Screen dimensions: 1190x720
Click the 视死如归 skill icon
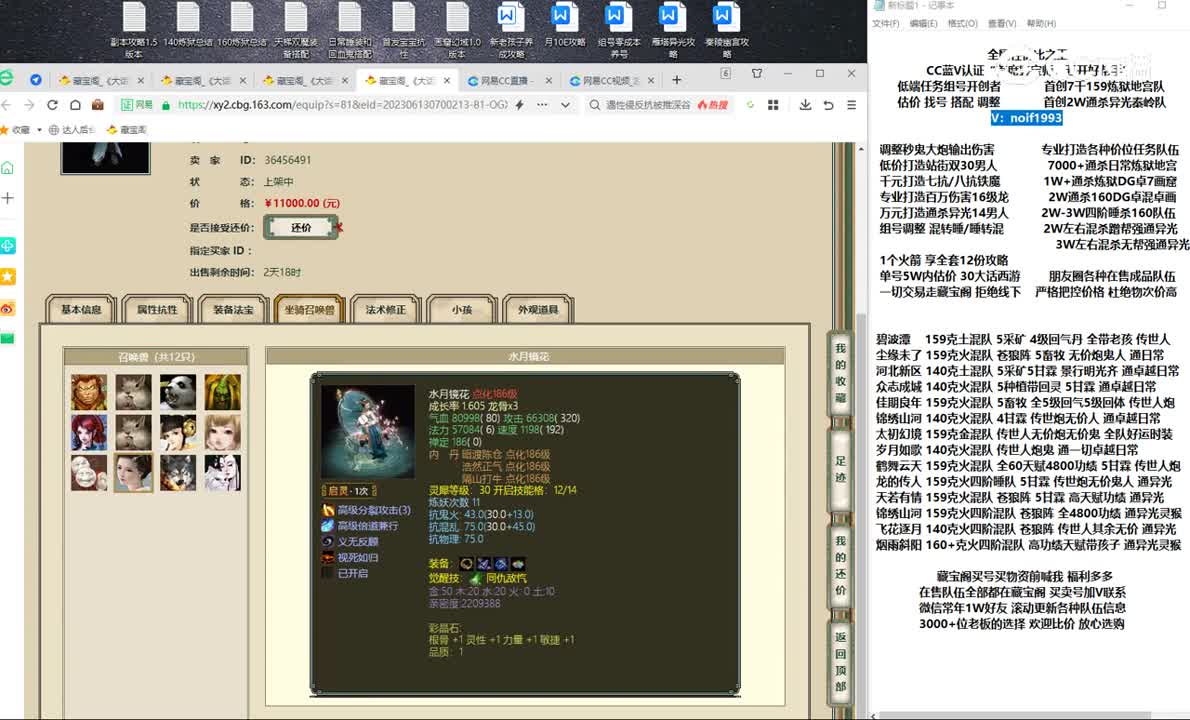click(x=328, y=558)
